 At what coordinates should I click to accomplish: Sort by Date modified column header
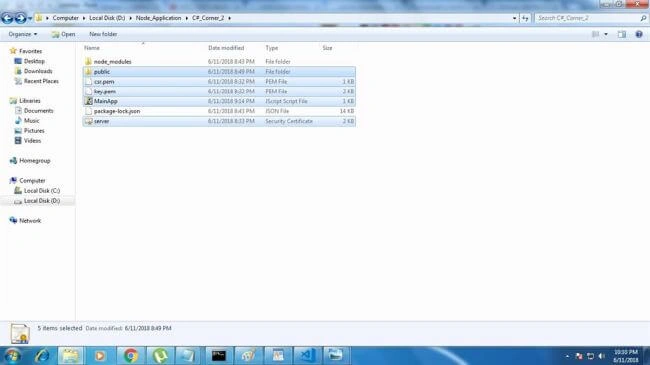pyautogui.click(x=226, y=48)
